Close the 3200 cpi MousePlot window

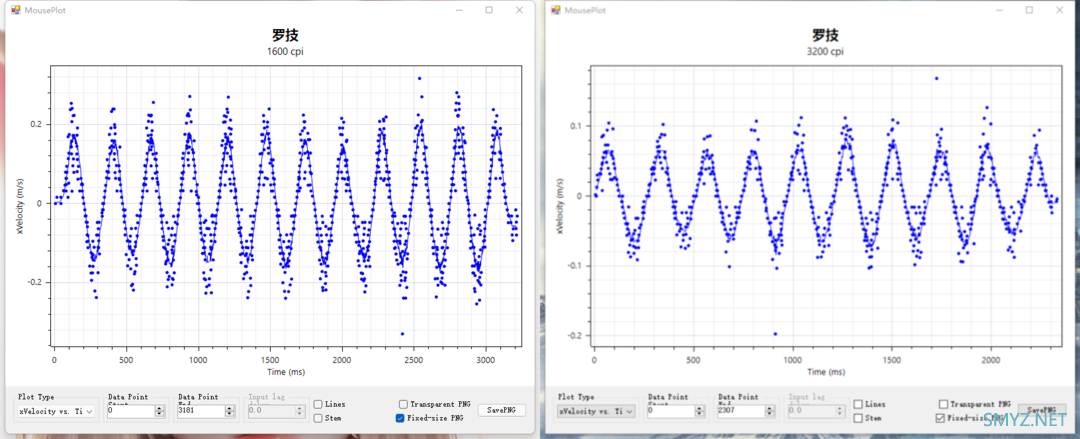pyautogui.click(x=1059, y=10)
